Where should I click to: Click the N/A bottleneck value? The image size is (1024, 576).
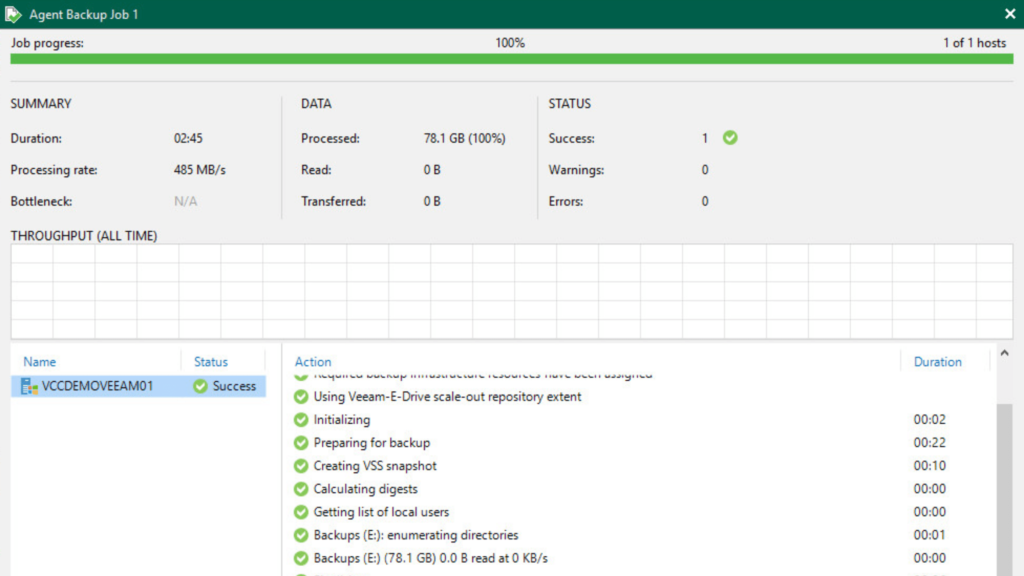185,201
